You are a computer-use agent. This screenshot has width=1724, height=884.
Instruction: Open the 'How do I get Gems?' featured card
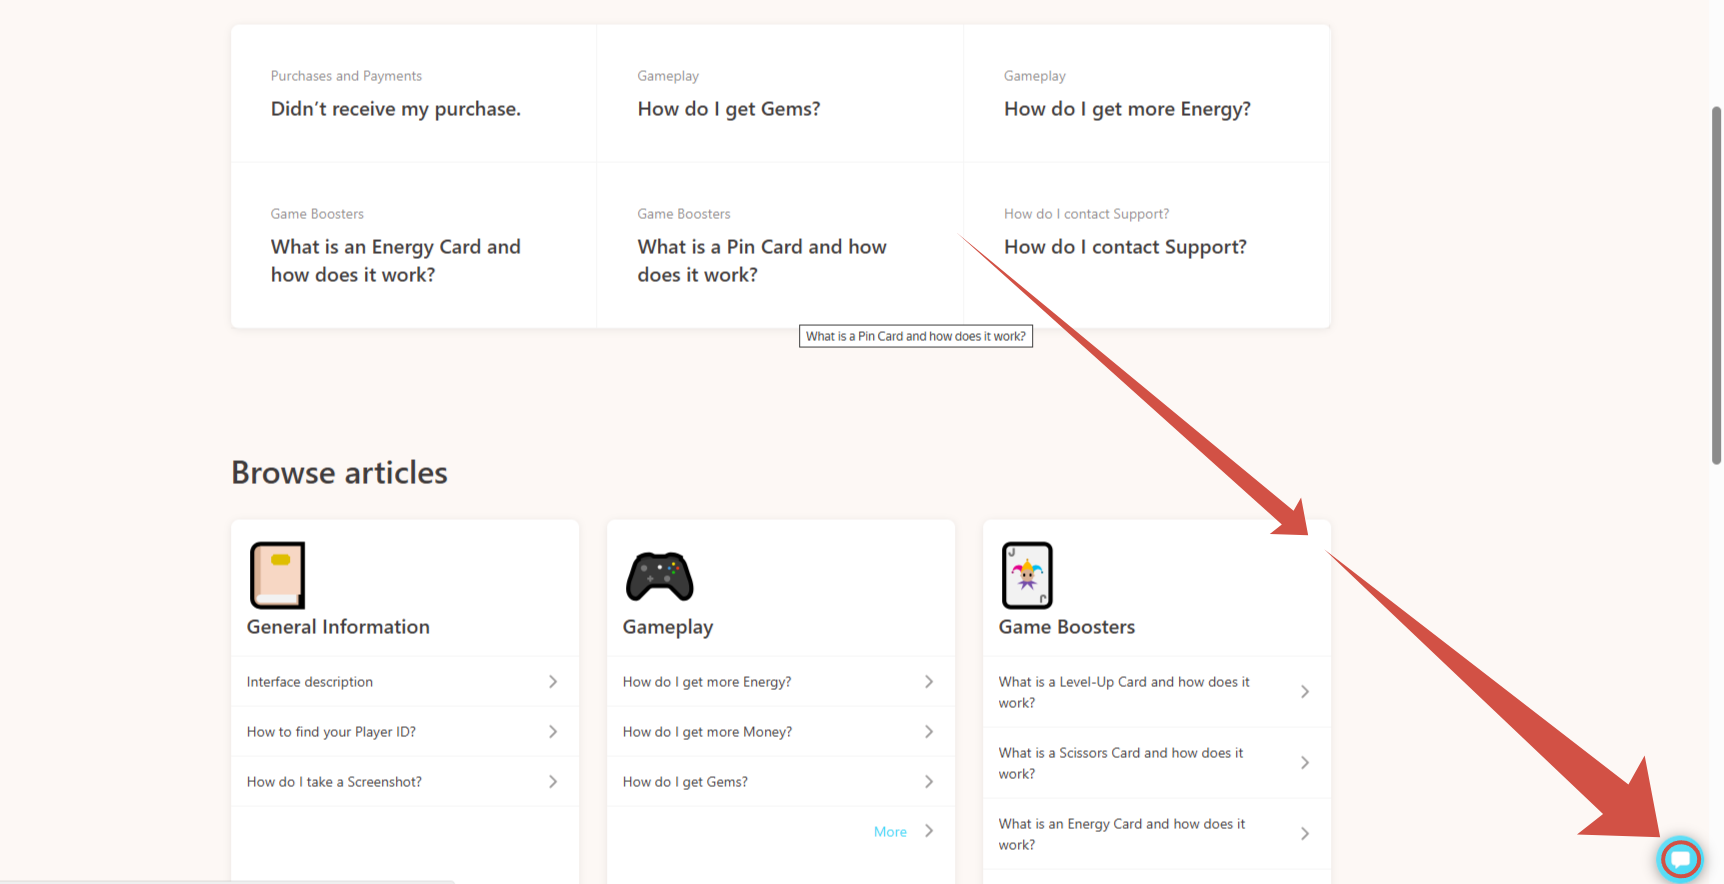click(x=729, y=109)
